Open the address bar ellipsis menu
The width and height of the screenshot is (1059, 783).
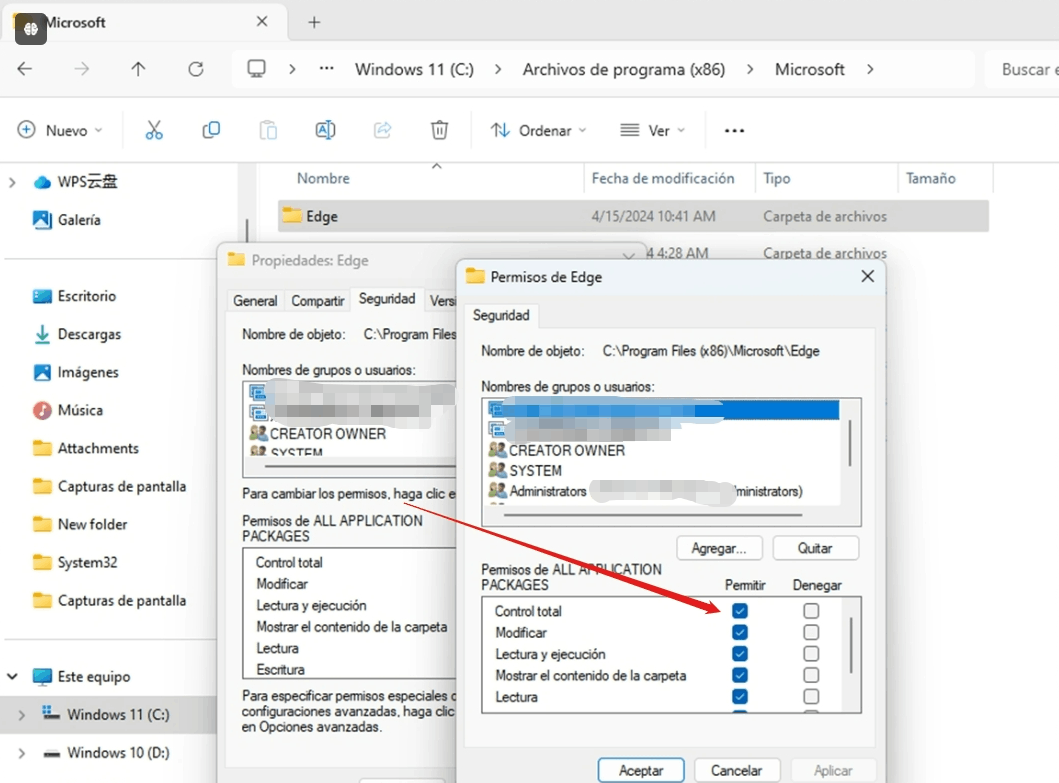click(x=326, y=69)
